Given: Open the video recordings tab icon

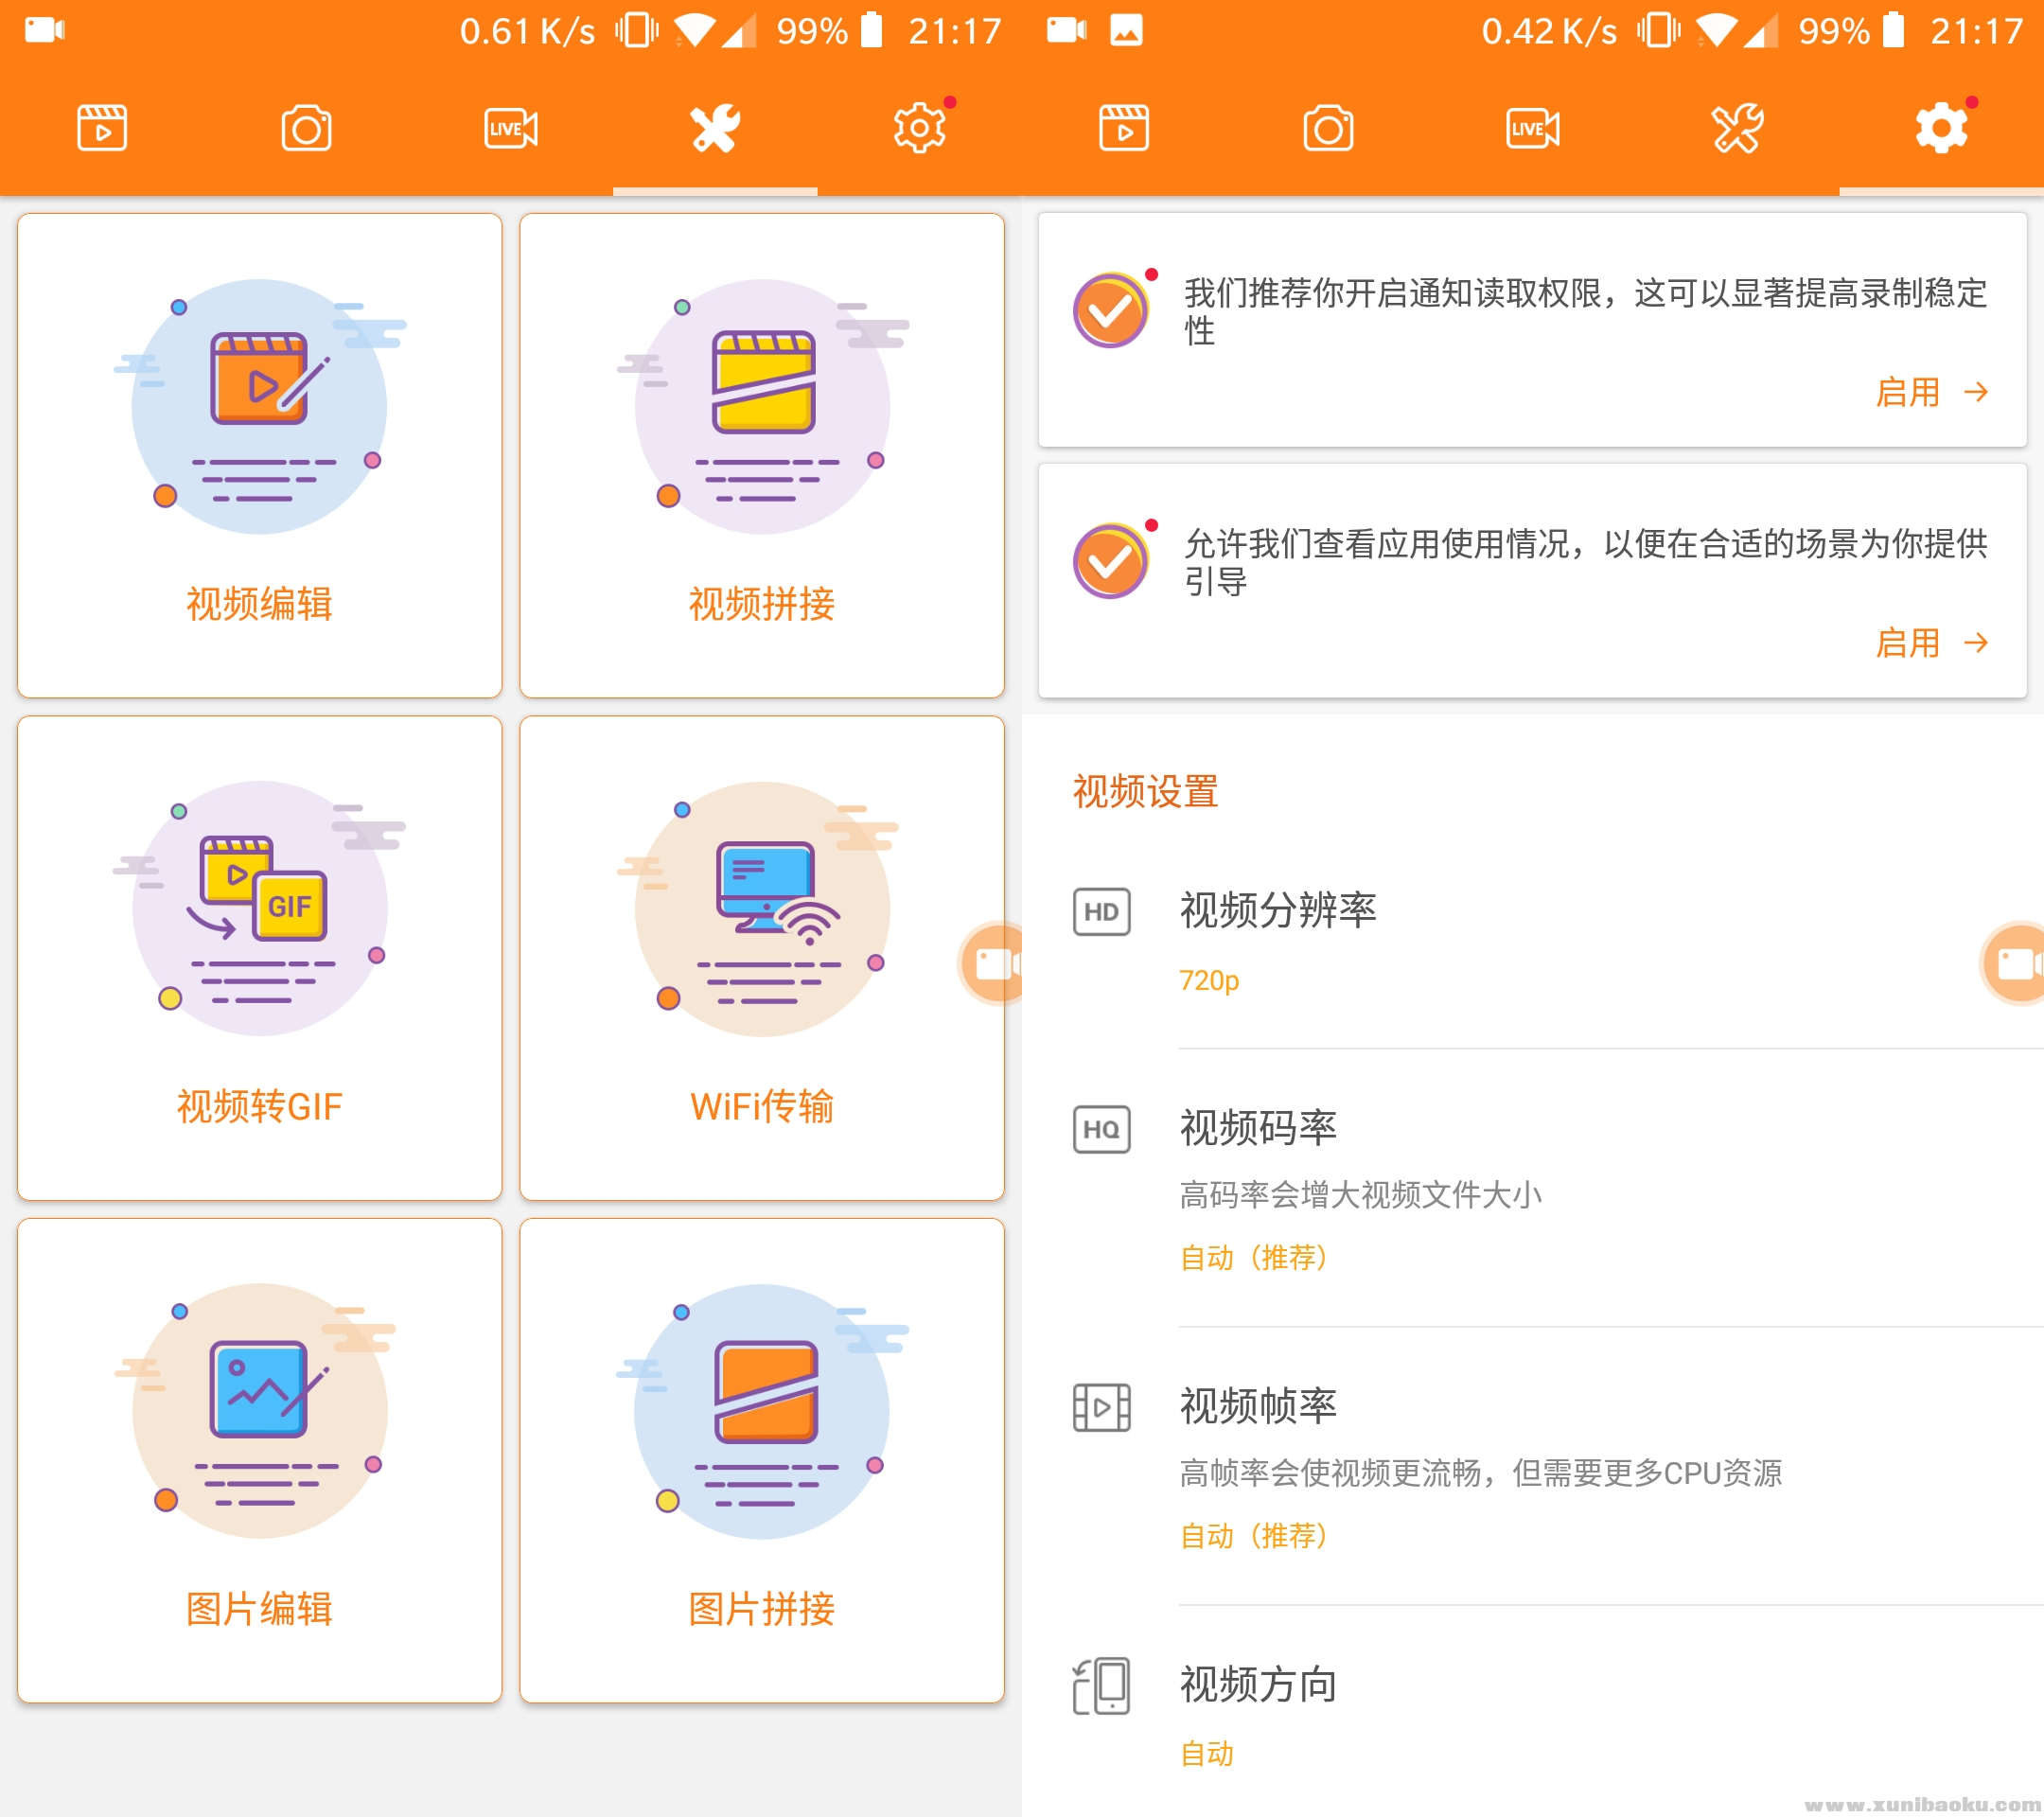Looking at the screenshot, I should [100, 127].
